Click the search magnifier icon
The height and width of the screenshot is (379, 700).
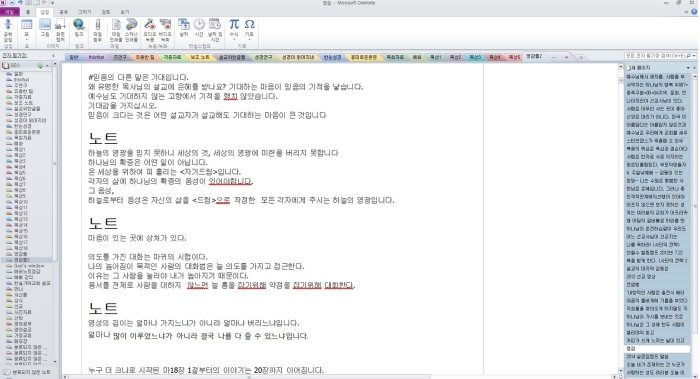point(689,56)
